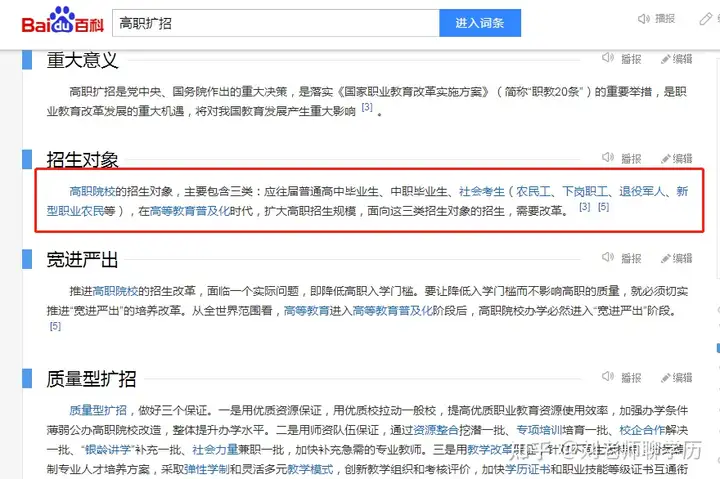
Task: Open the 质量型扩招 link in the paragraph text
Action: 98,410
